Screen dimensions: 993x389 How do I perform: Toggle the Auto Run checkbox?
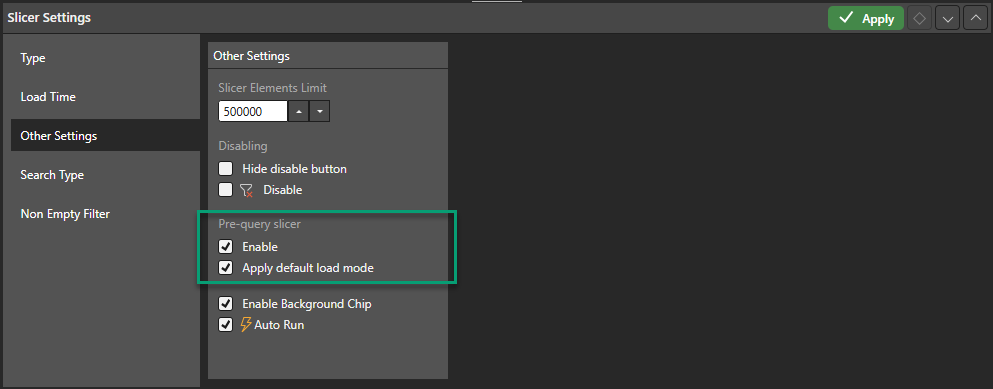coord(225,325)
